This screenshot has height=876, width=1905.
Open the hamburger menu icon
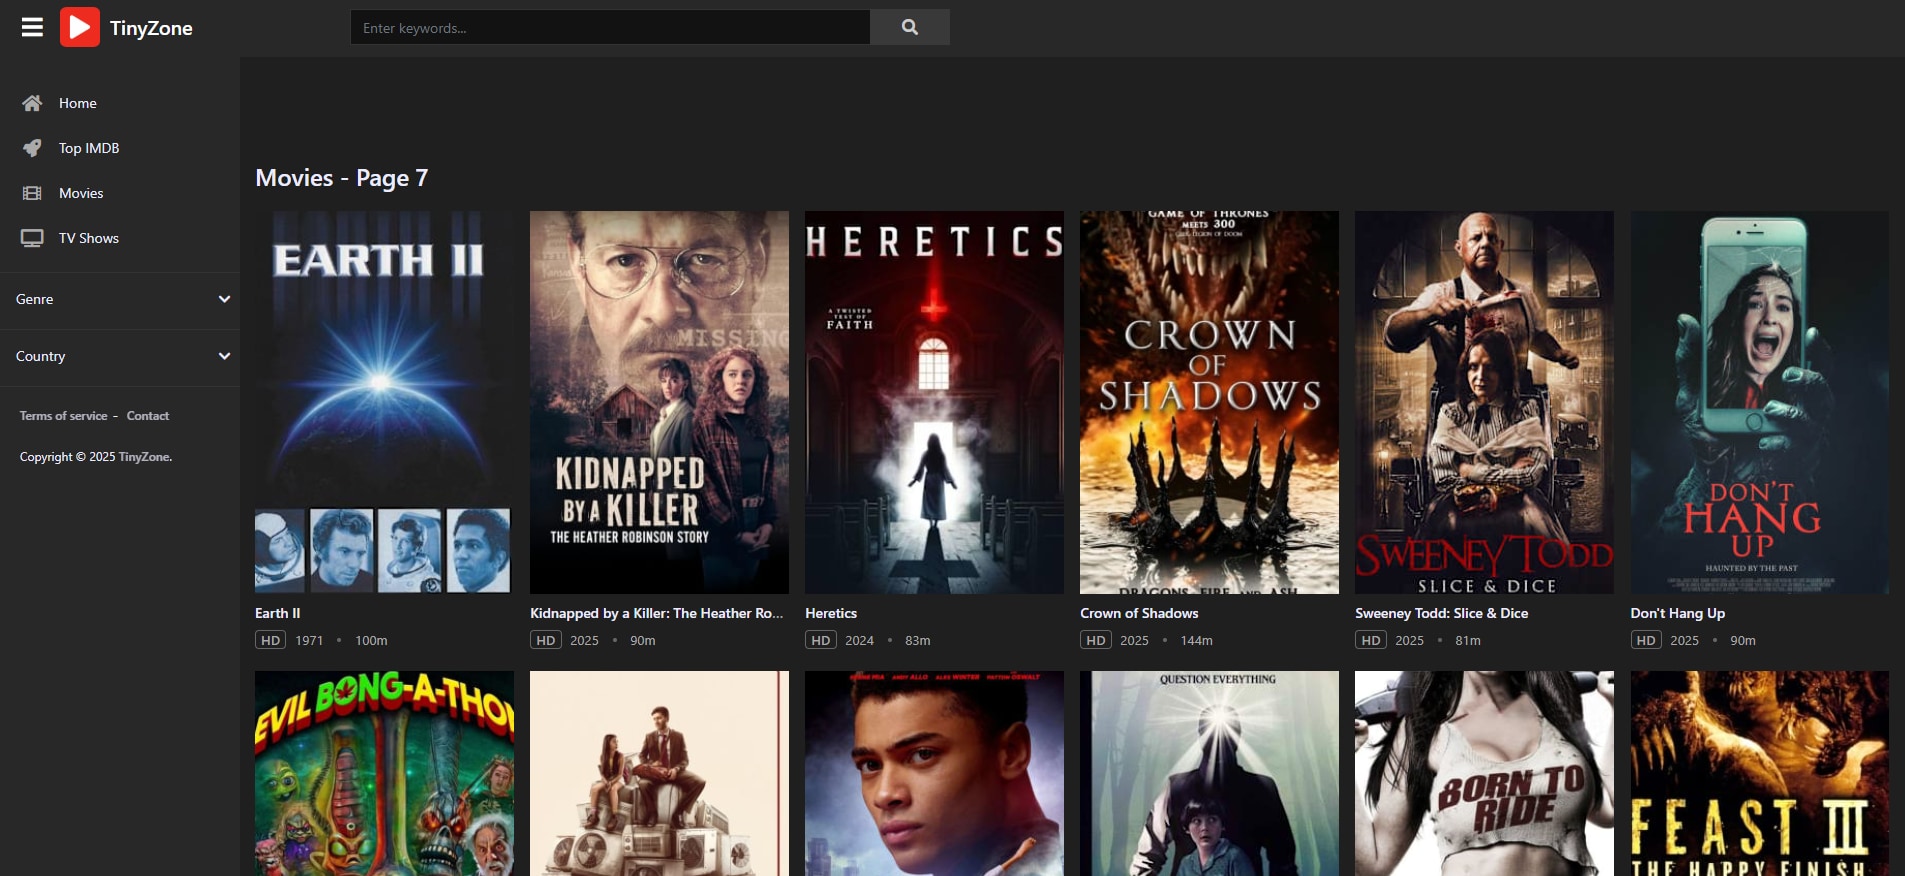click(32, 27)
